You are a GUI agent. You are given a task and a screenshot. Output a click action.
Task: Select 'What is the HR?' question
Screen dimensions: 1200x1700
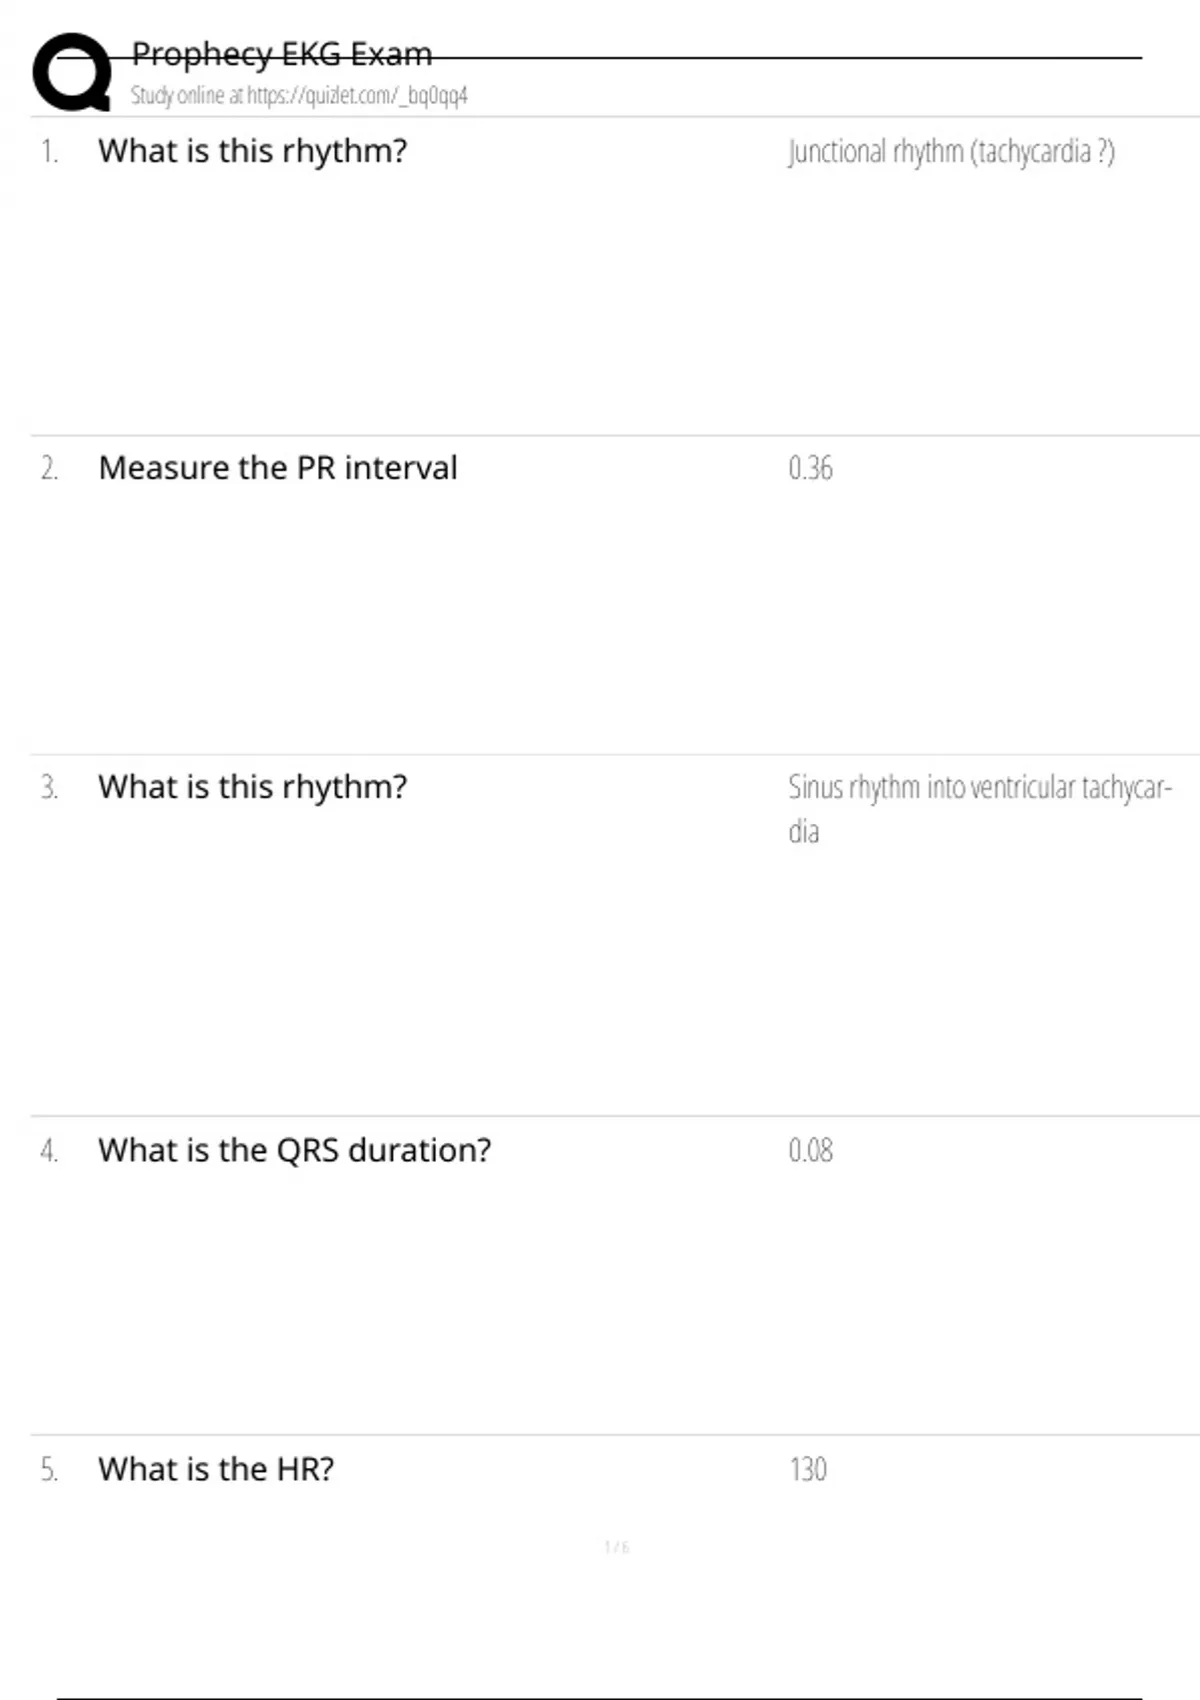(216, 1469)
